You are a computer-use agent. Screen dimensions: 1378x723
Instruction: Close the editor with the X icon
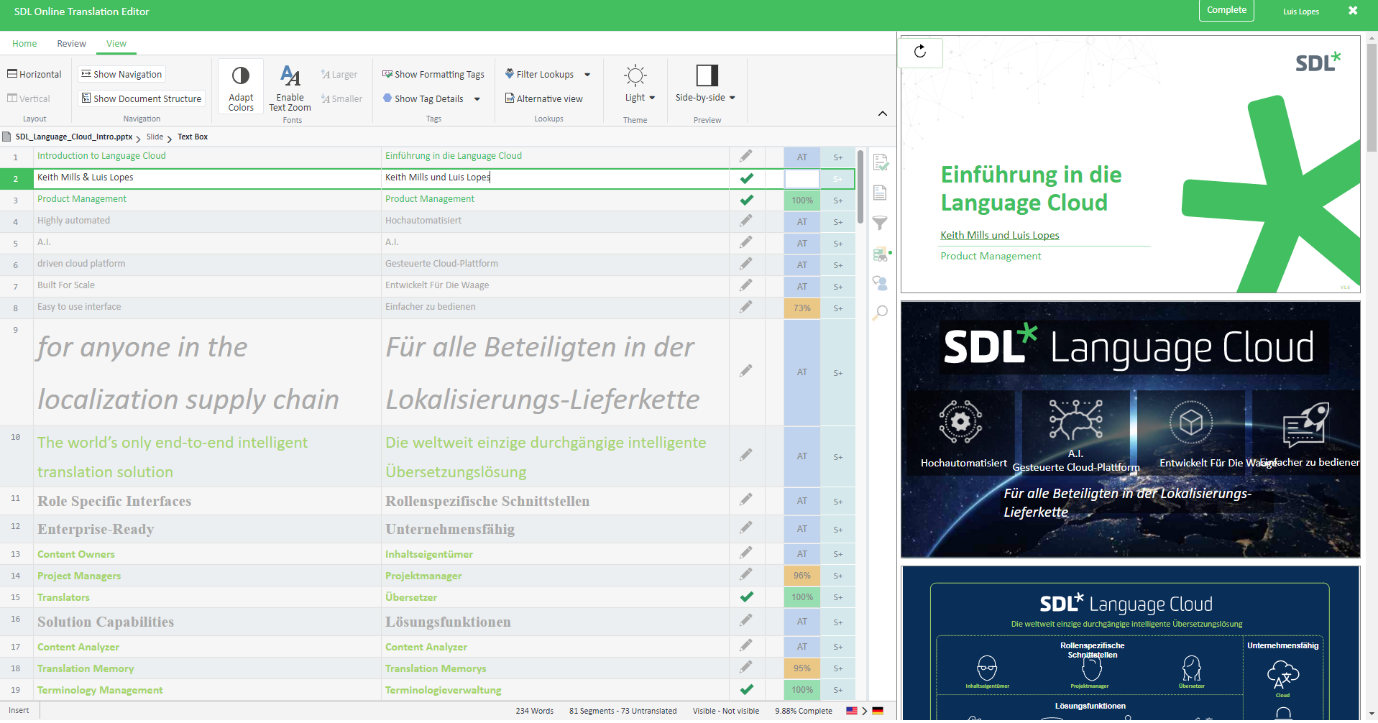click(x=1353, y=11)
